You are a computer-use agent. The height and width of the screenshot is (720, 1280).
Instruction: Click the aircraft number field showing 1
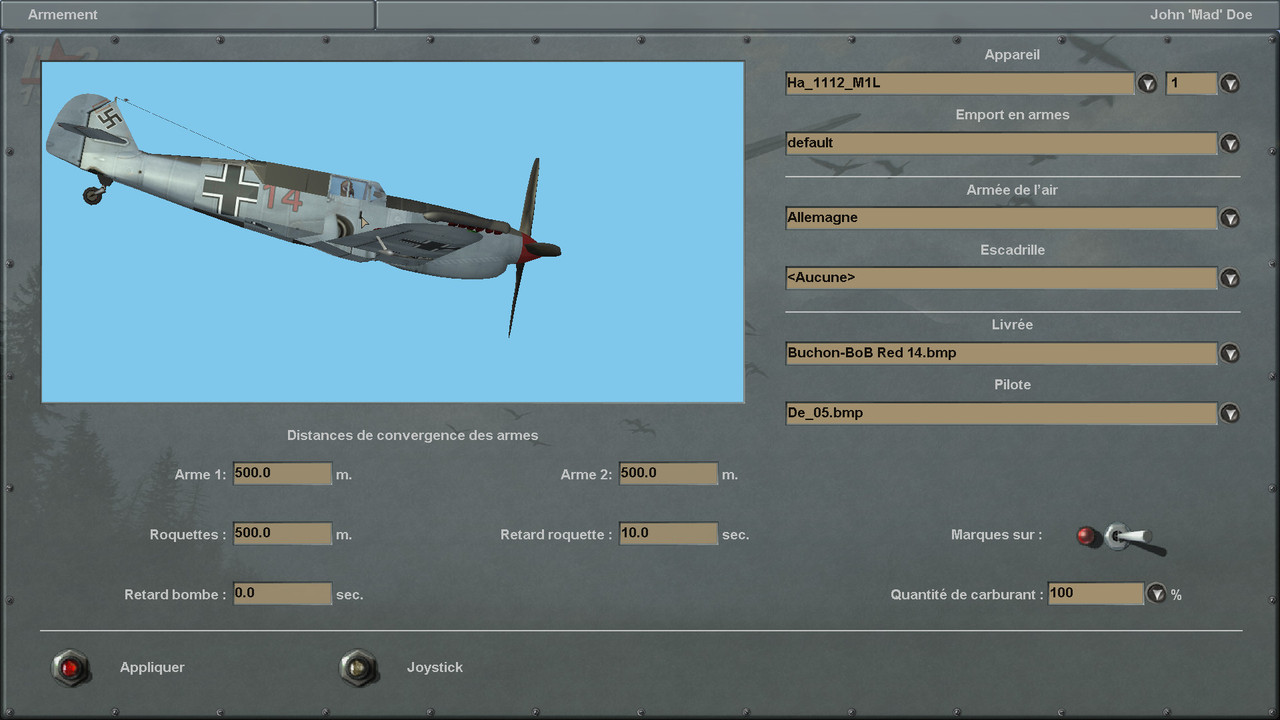1192,83
